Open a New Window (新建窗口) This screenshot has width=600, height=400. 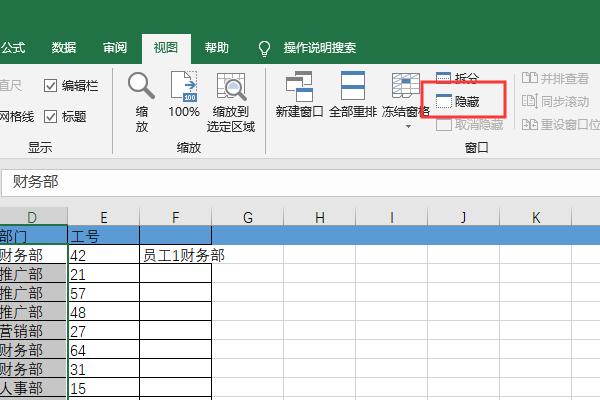299,95
